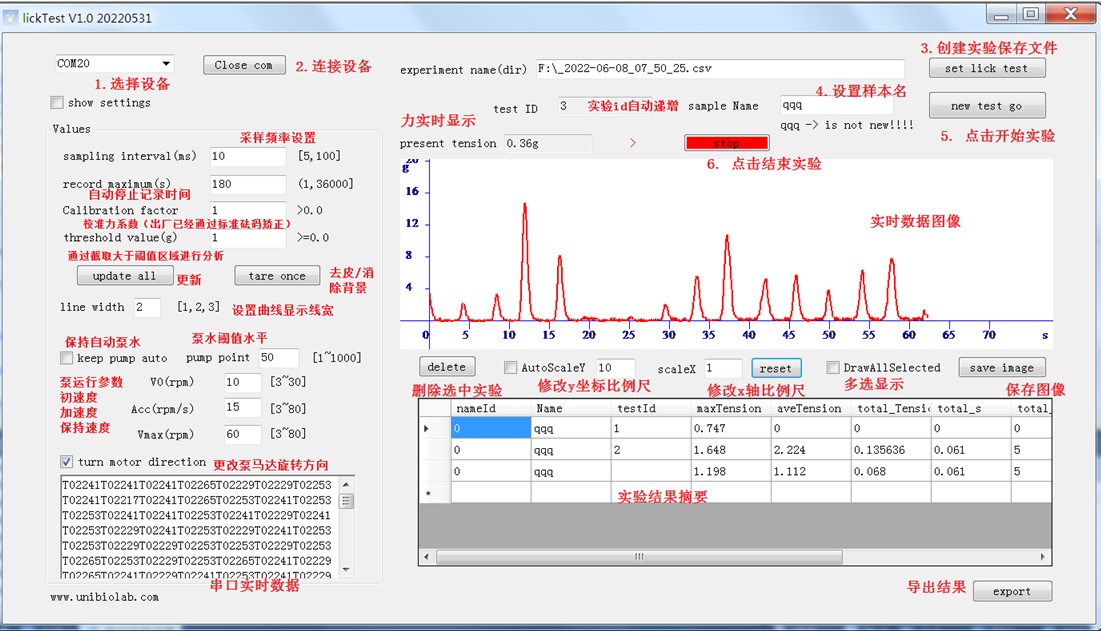Select the V0(rpm) input field

(x=242, y=382)
